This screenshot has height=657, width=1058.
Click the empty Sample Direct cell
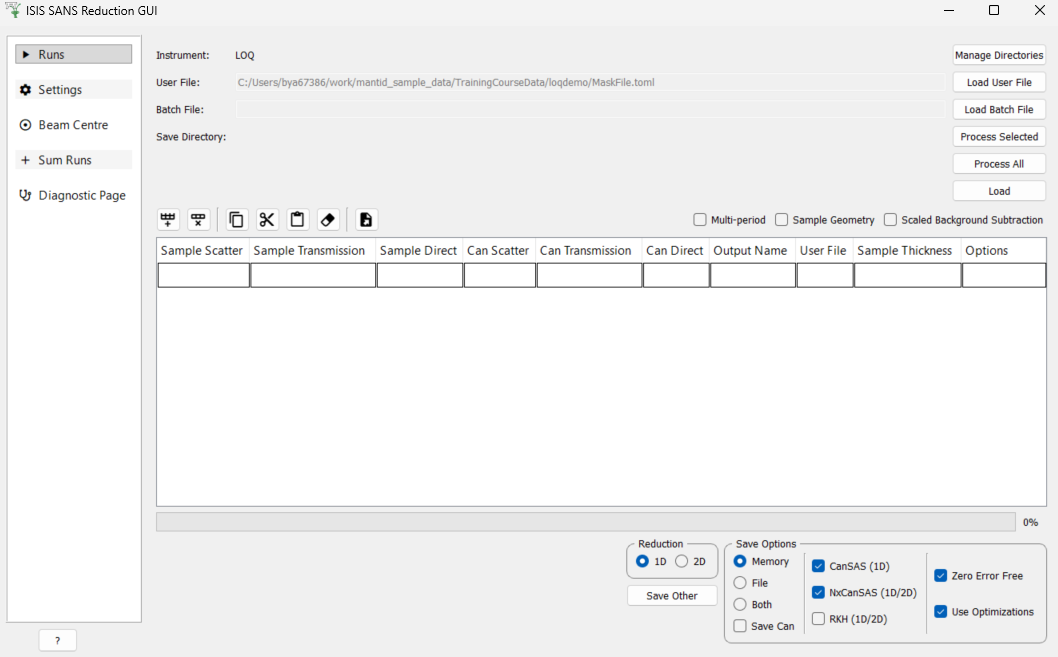[420, 275]
